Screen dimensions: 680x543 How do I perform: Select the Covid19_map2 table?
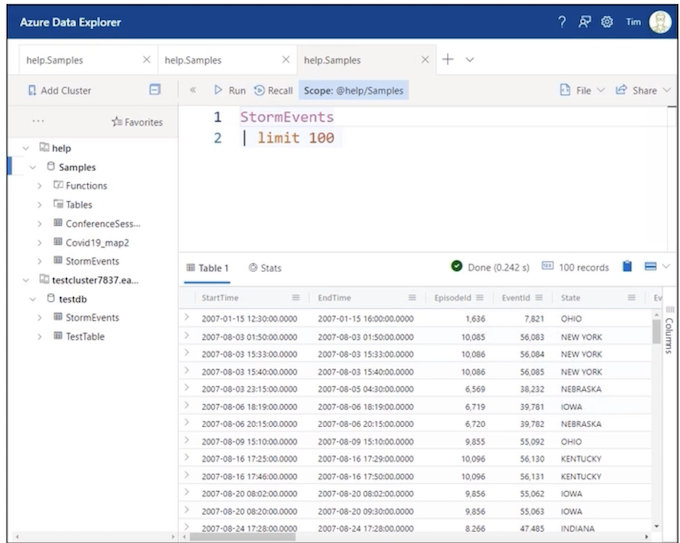coord(97,242)
